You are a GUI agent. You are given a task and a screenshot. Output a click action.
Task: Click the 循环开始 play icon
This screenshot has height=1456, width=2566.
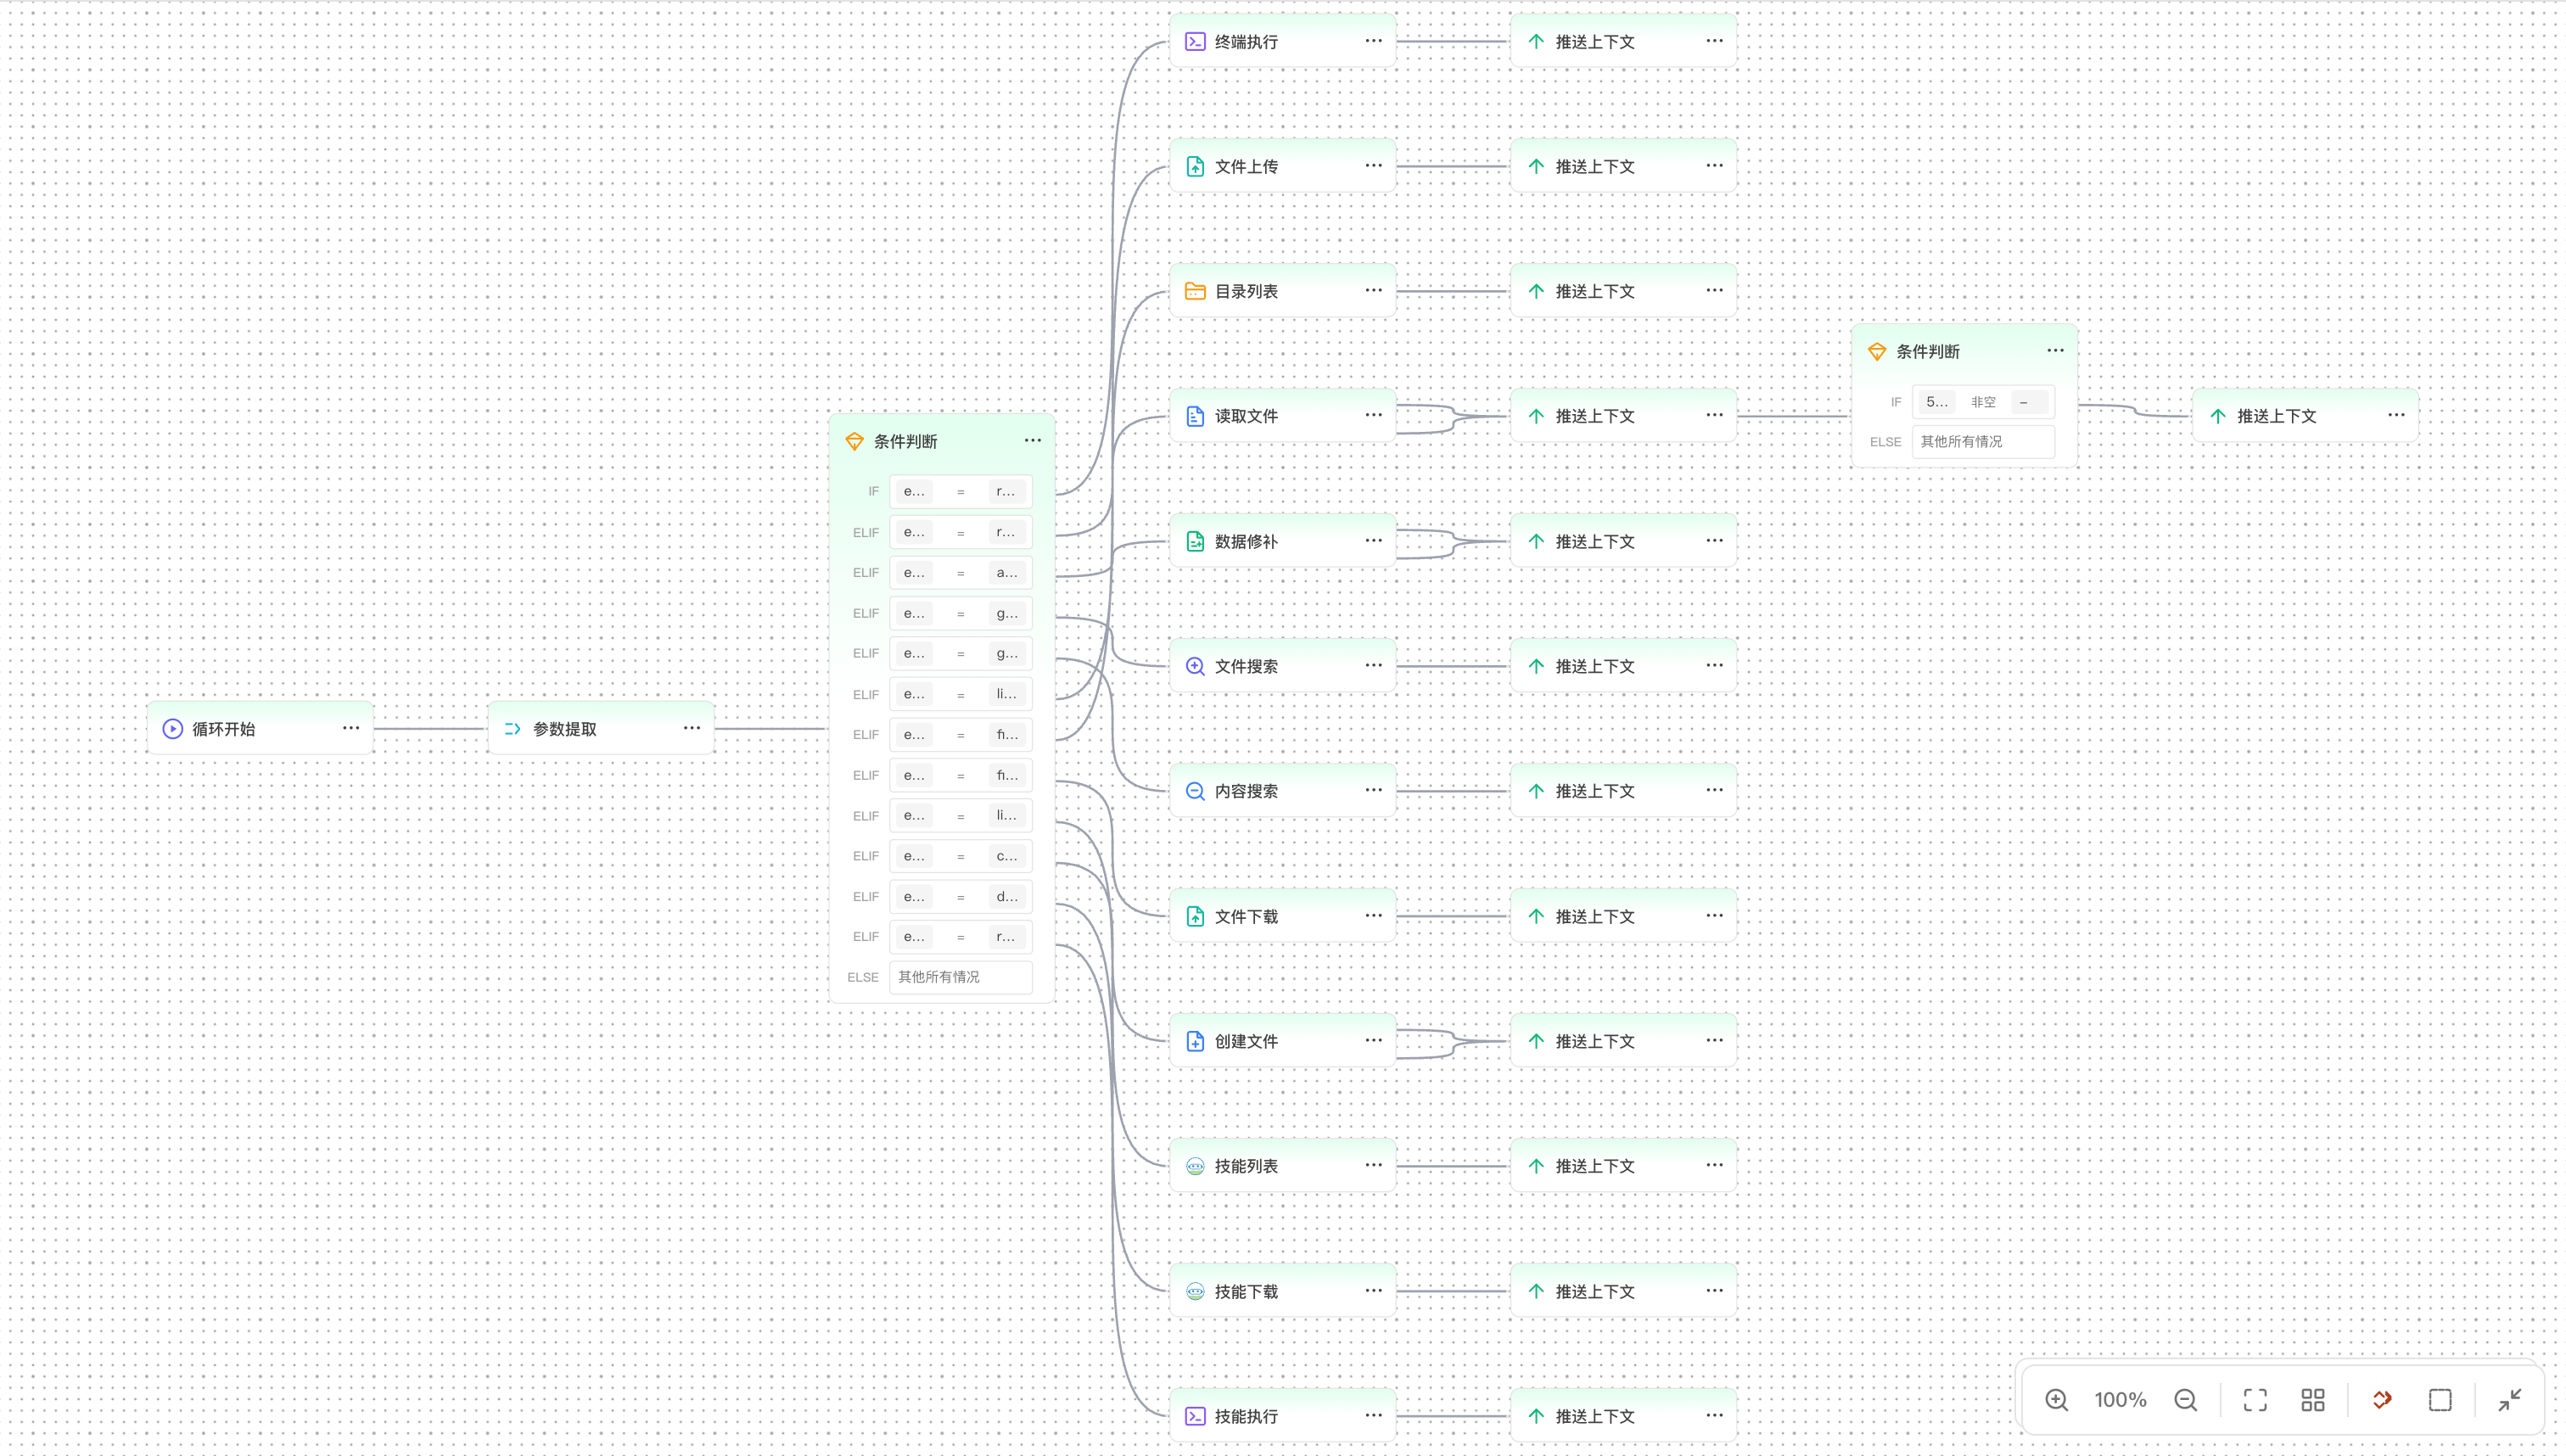click(173, 729)
